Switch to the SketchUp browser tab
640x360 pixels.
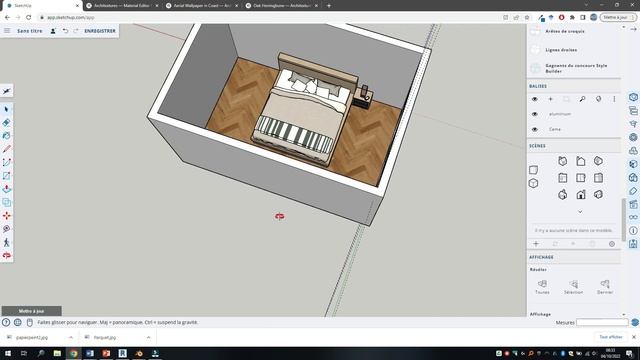tap(41, 6)
